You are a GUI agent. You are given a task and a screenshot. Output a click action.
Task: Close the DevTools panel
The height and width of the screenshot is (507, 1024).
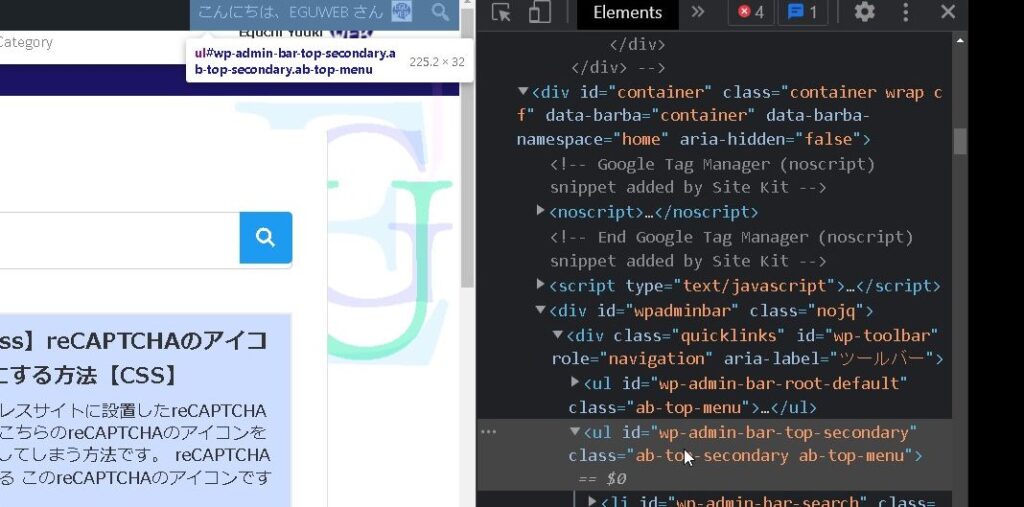pos(948,13)
